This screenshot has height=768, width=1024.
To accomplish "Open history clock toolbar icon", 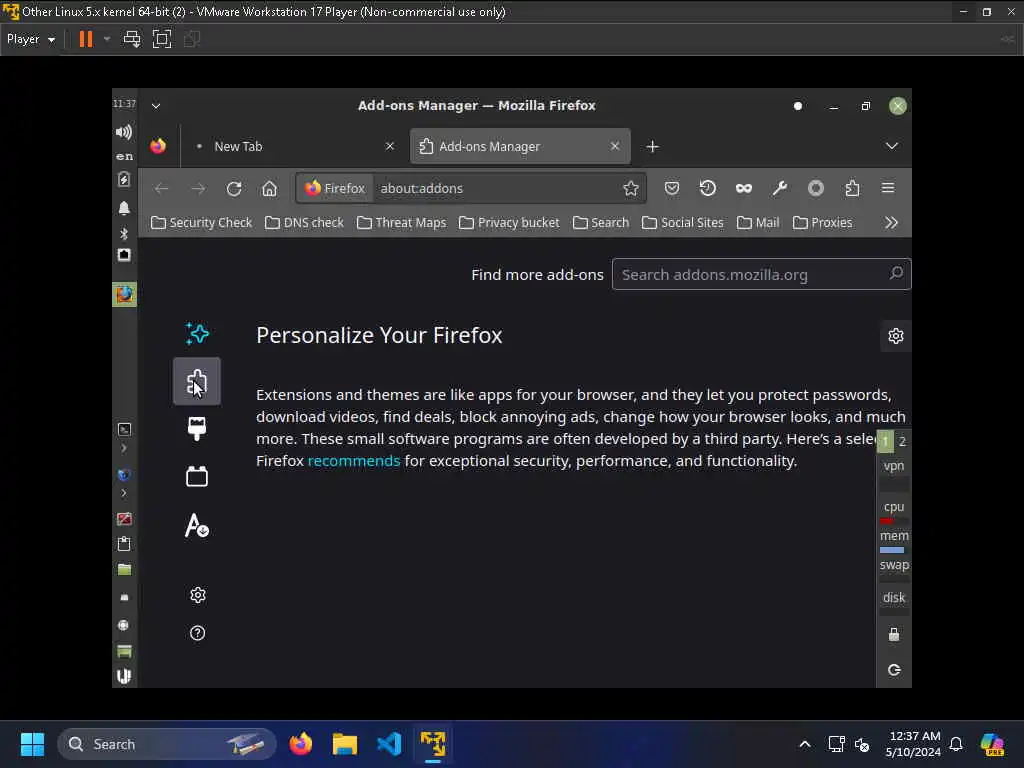I will click(707, 189).
